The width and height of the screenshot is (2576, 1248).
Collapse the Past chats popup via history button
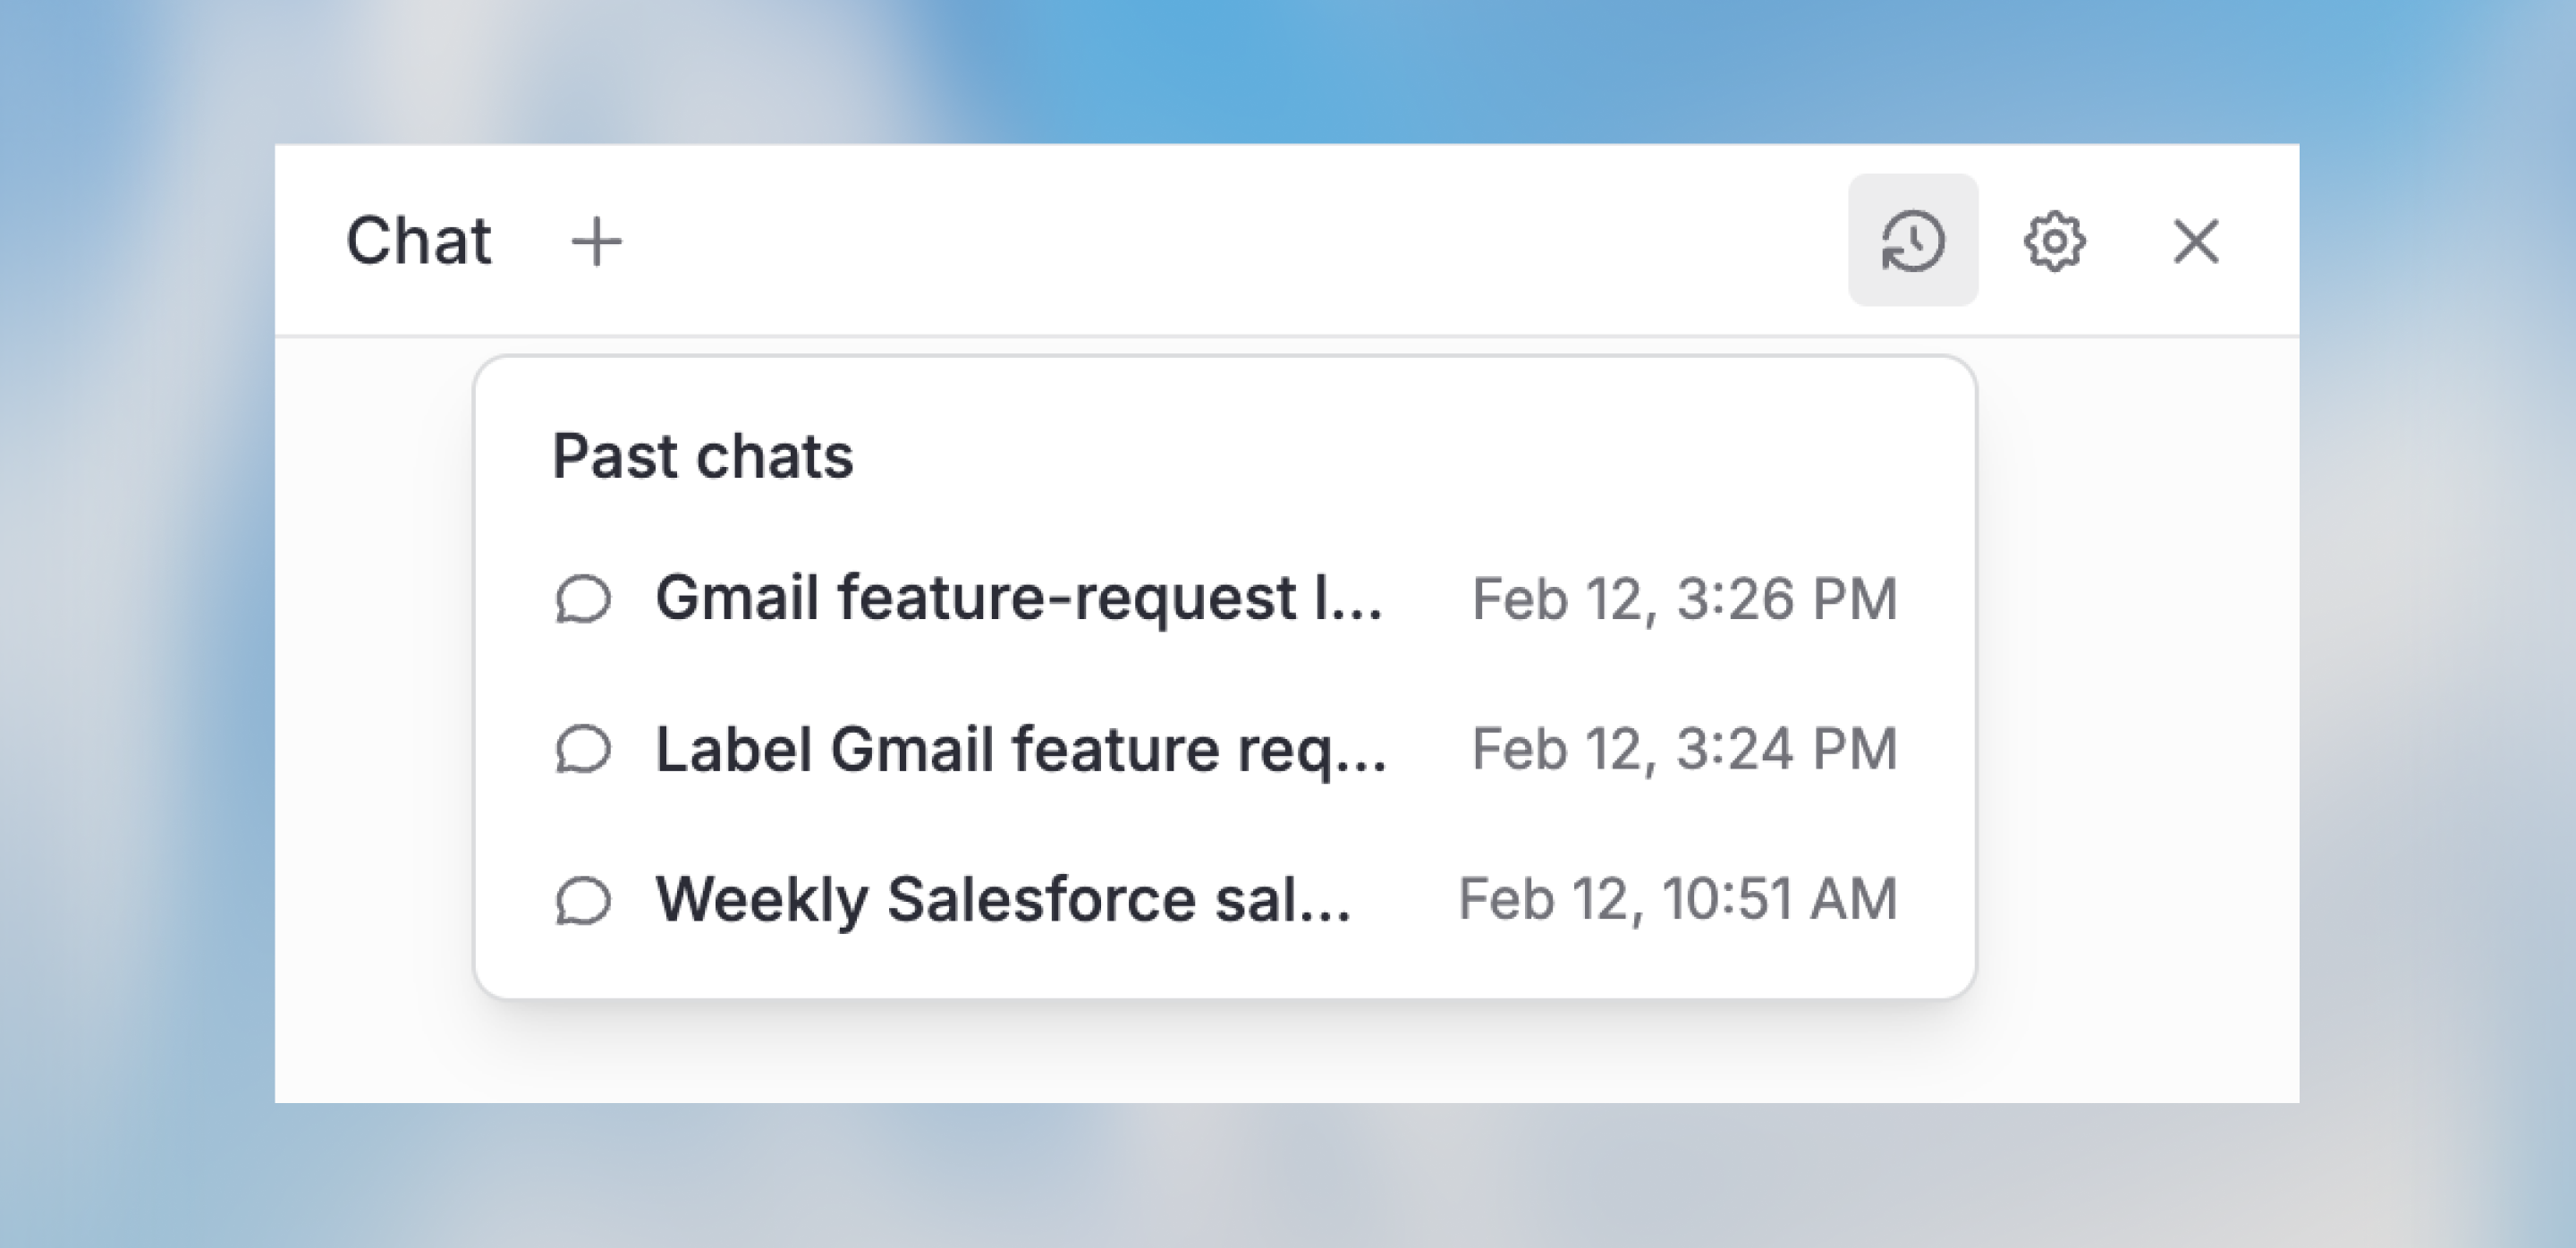click(1912, 241)
